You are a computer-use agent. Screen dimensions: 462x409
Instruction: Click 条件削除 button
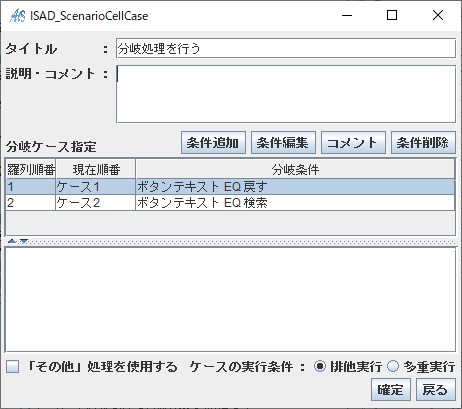click(x=423, y=143)
